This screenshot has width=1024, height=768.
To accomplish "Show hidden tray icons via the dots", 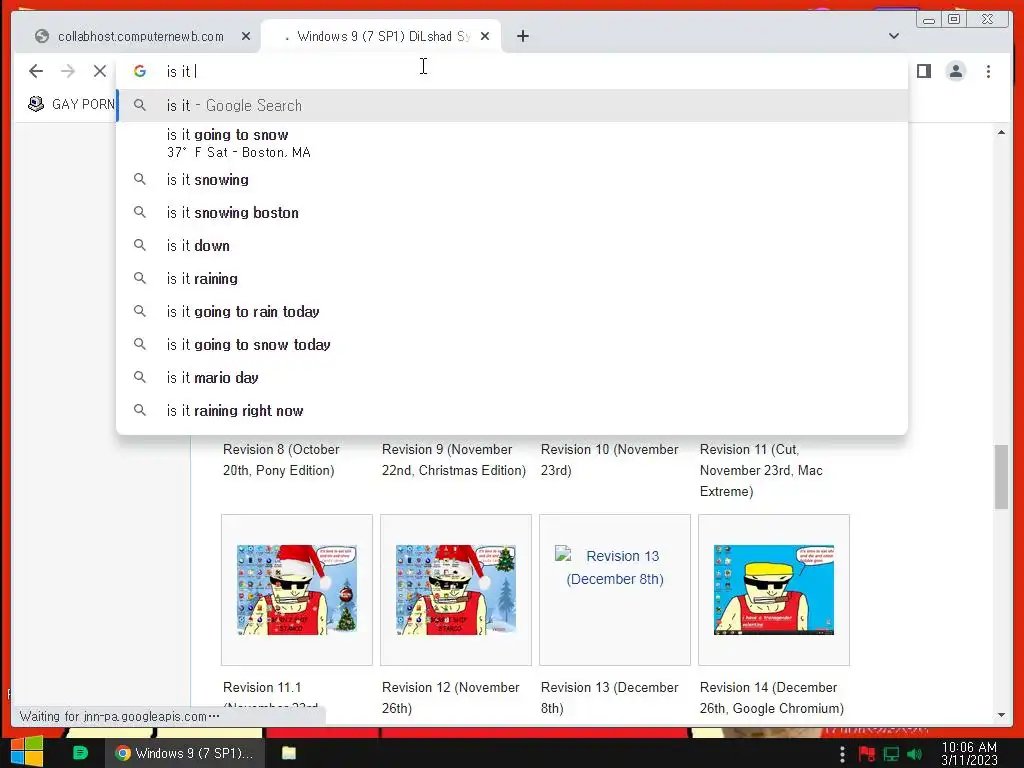I will [x=842, y=754].
